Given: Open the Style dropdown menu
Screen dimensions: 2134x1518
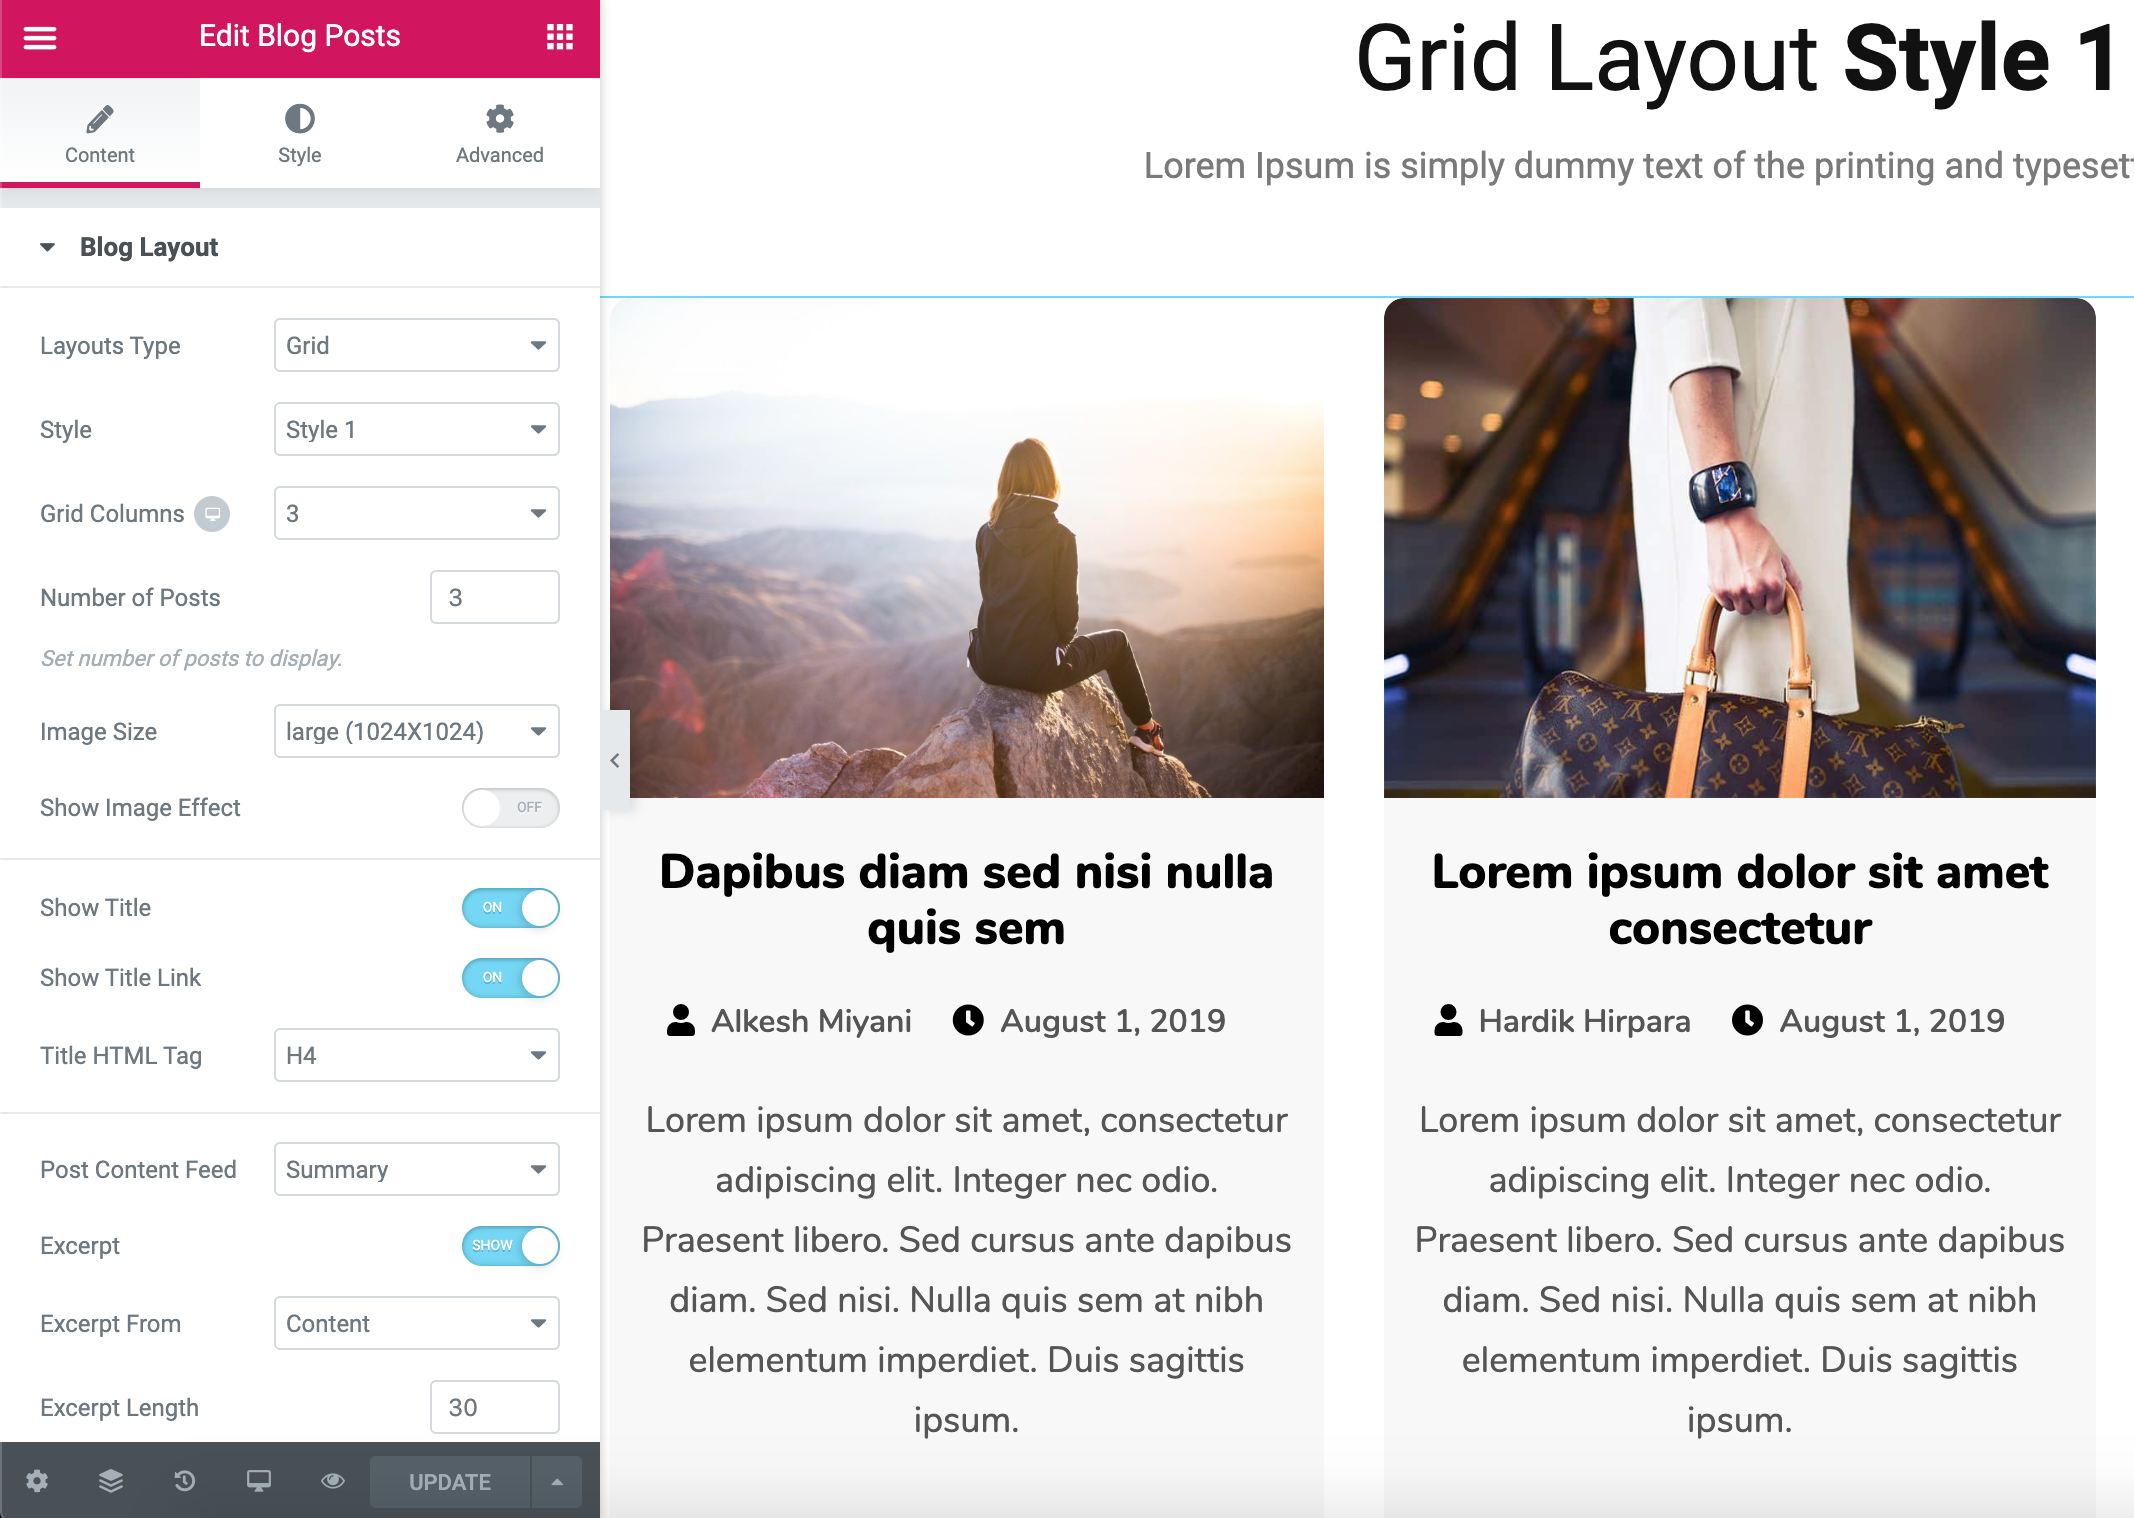Looking at the screenshot, I should (x=416, y=429).
